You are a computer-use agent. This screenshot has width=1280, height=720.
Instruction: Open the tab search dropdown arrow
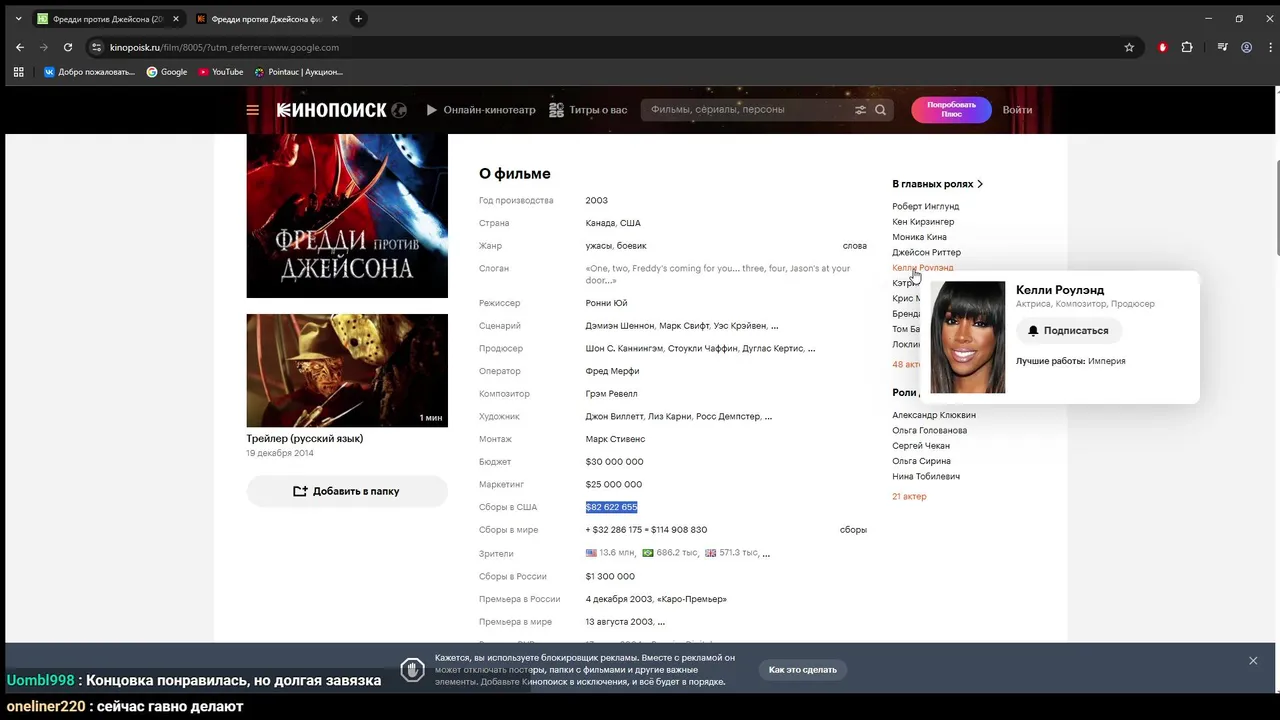click(18, 19)
